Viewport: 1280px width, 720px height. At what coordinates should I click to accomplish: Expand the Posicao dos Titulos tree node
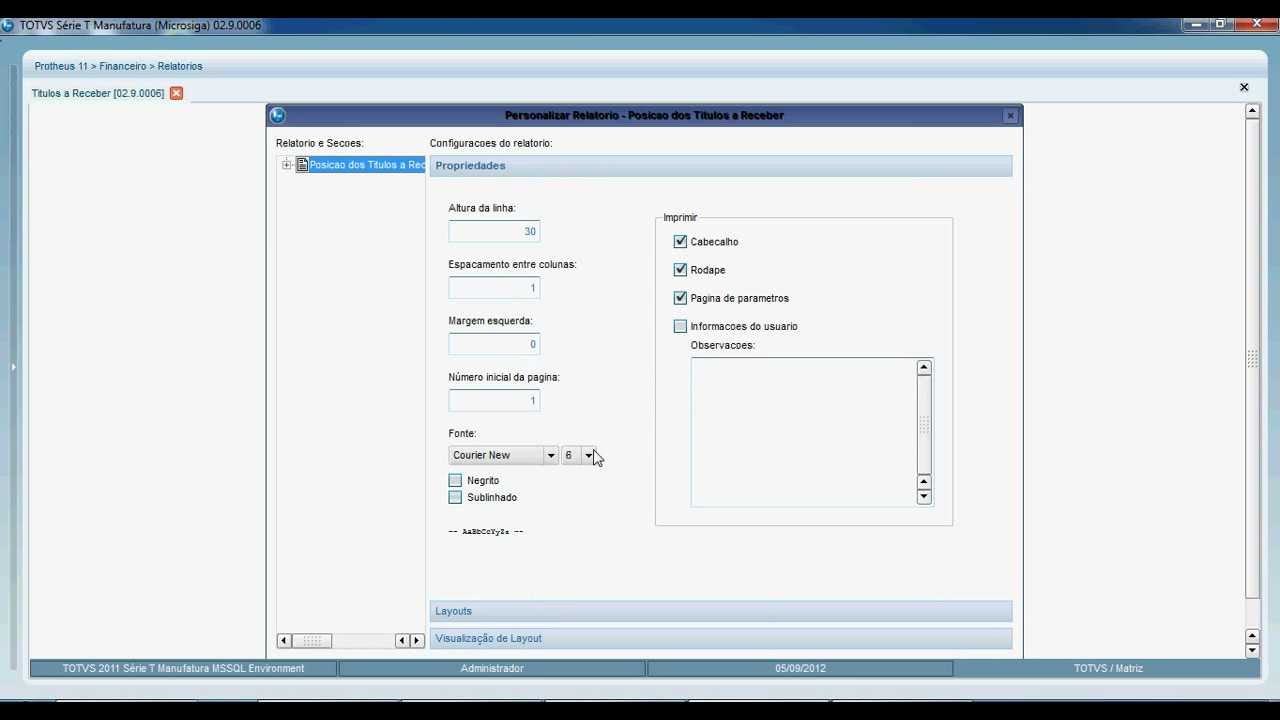287,165
